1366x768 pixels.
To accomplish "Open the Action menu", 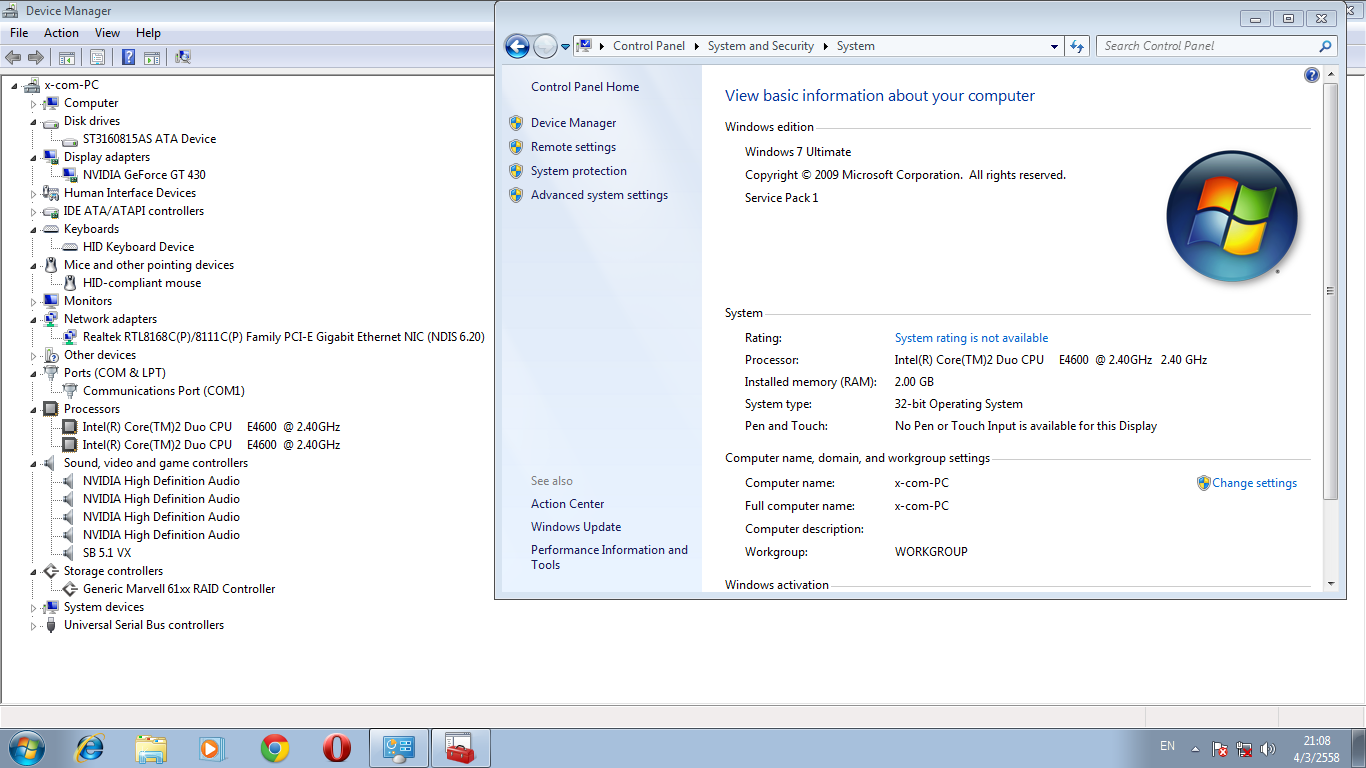I will (x=61, y=33).
